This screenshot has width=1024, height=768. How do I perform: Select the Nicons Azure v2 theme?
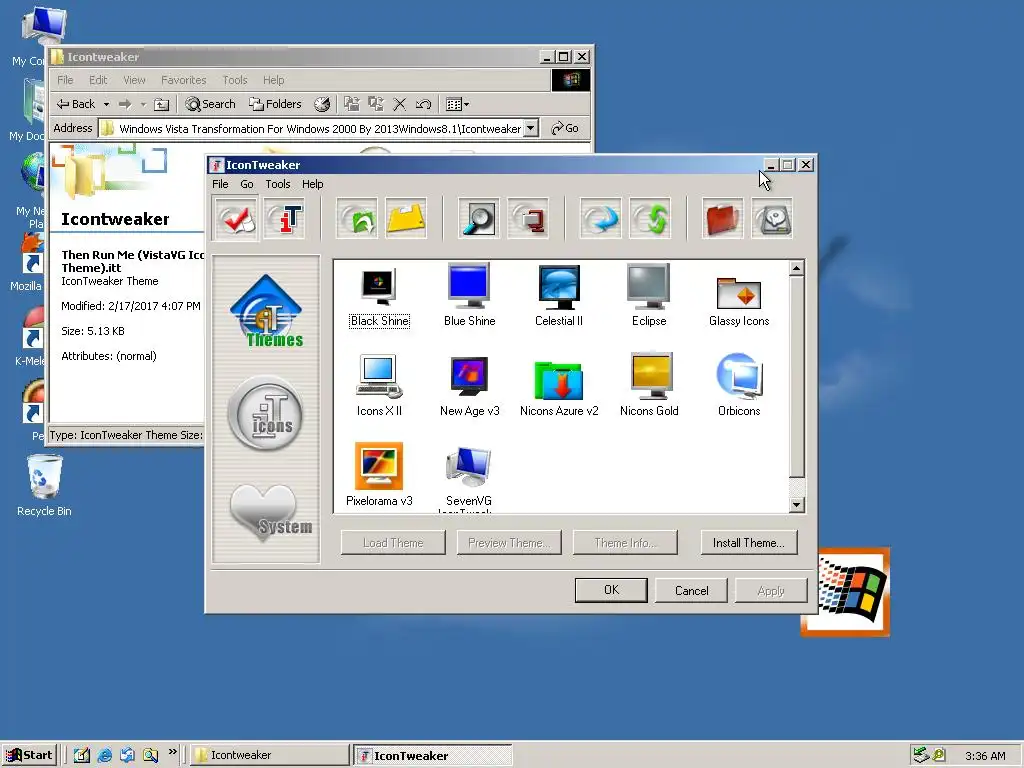tap(559, 387)
